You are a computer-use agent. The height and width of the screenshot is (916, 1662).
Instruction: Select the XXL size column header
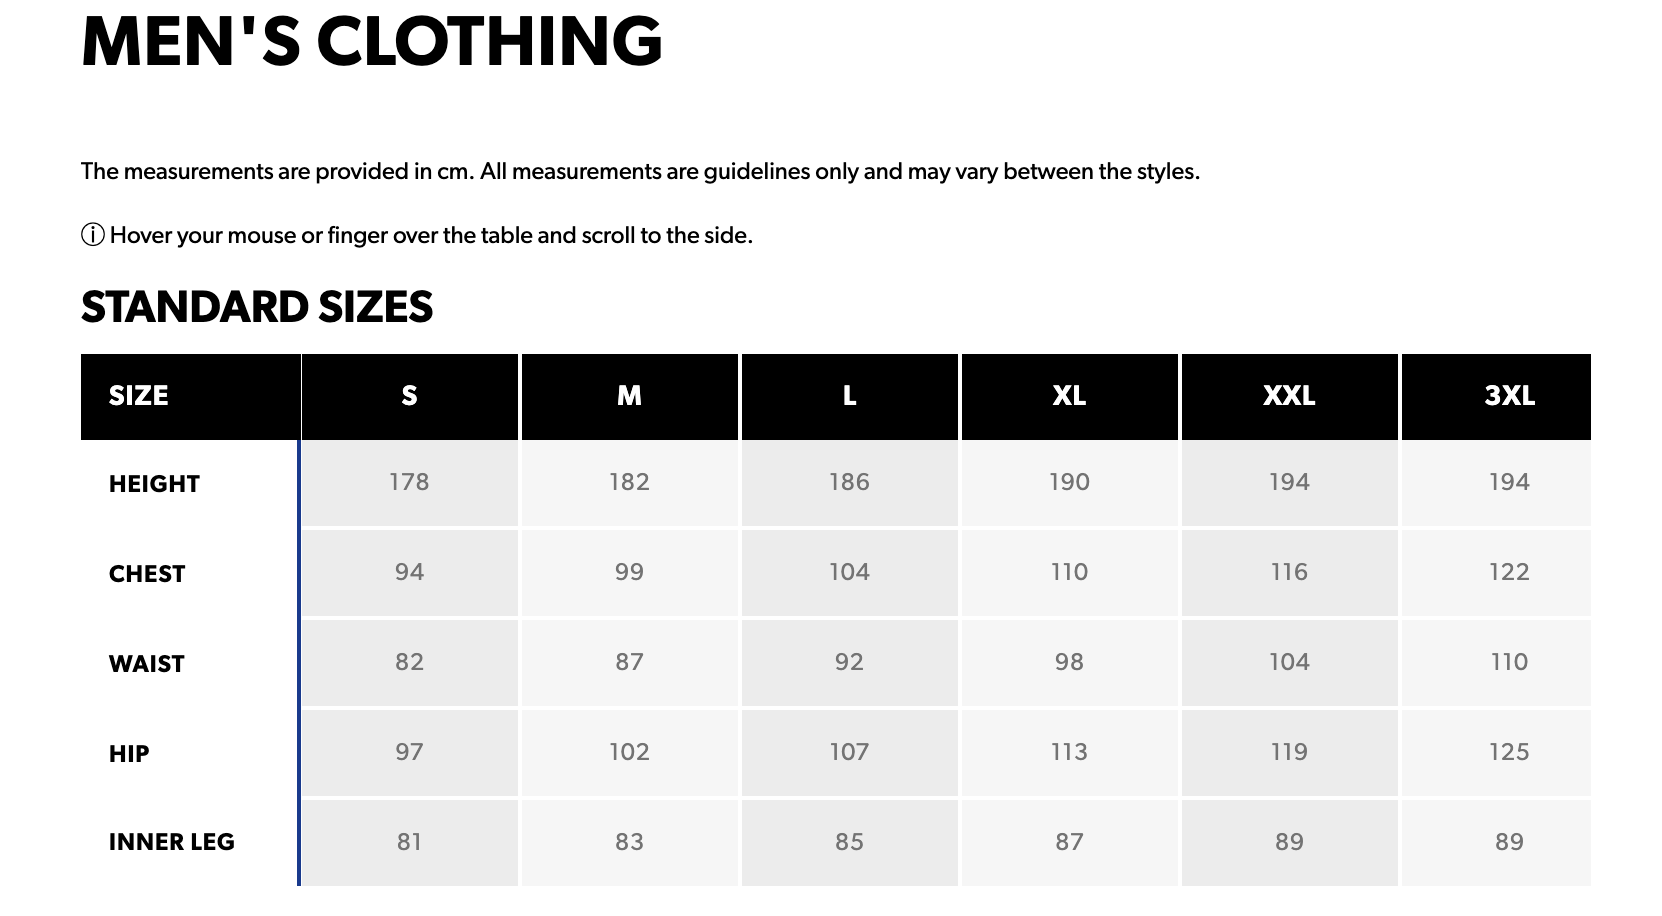click(x=1289, y=396)
